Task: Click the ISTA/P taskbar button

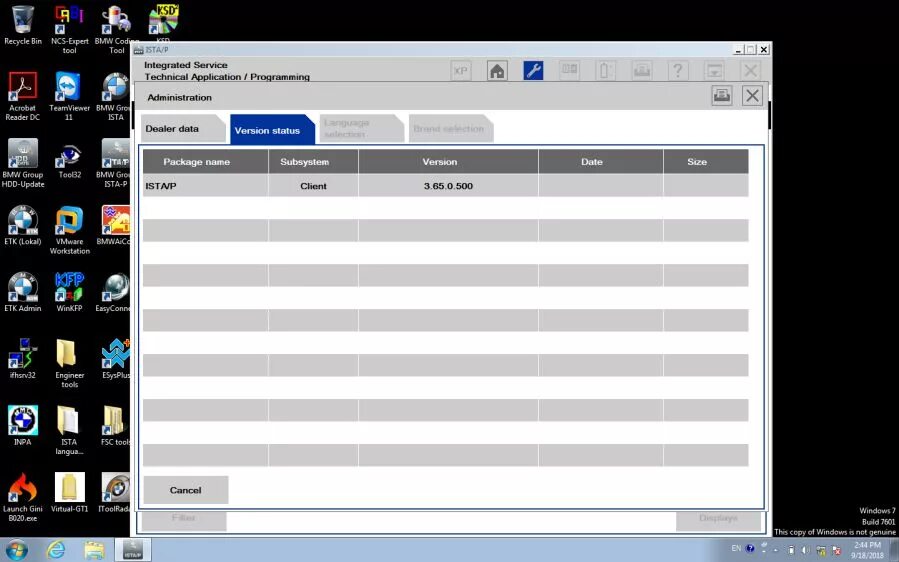Action: pos(133,549)
